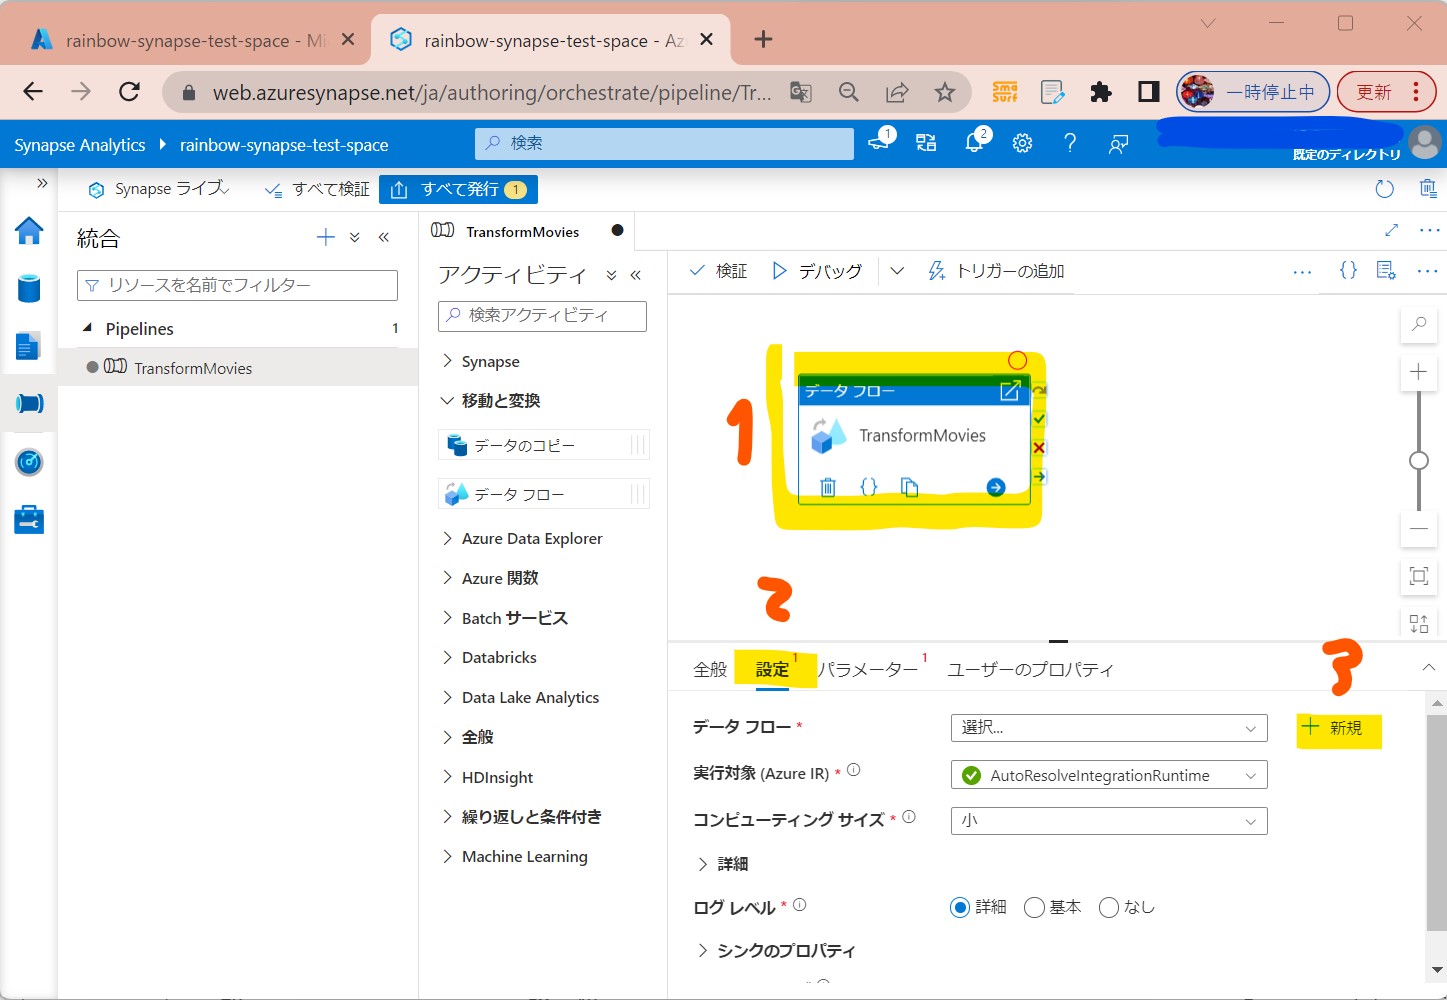Open the データ フロー selection dropdown
The height and width of the screenshot is (1000, 1447).
point(1109,728)
